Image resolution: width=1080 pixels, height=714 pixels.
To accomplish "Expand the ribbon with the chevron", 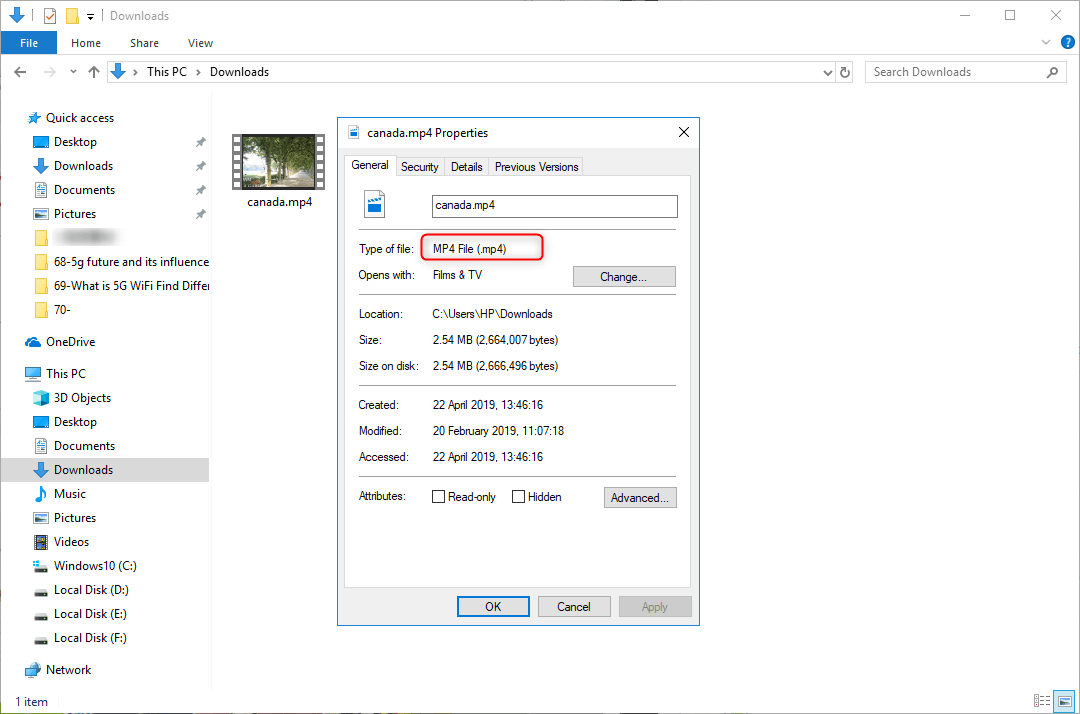I will click(x=1046, y=43).
